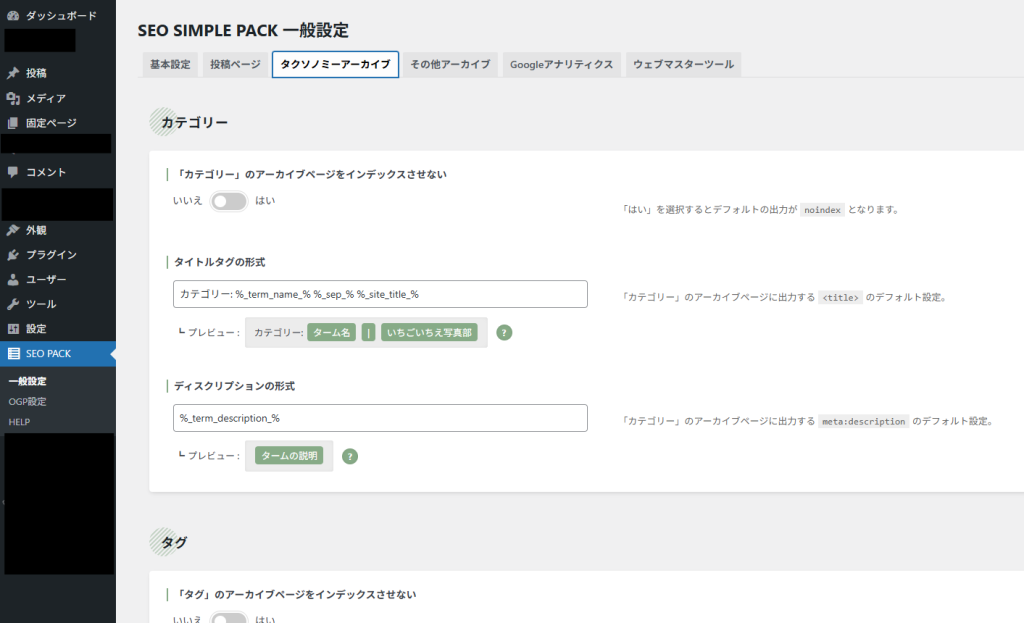The height and width of the screenshot is (623, 1024).
Task: Click the title tag format input field
Action: 380,294
